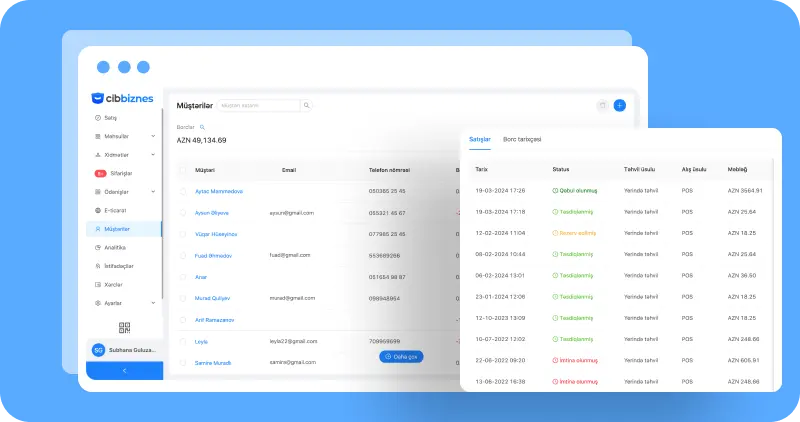Click the gray icon left of plus button
800x422 pixels.
[x=602, y=105]
